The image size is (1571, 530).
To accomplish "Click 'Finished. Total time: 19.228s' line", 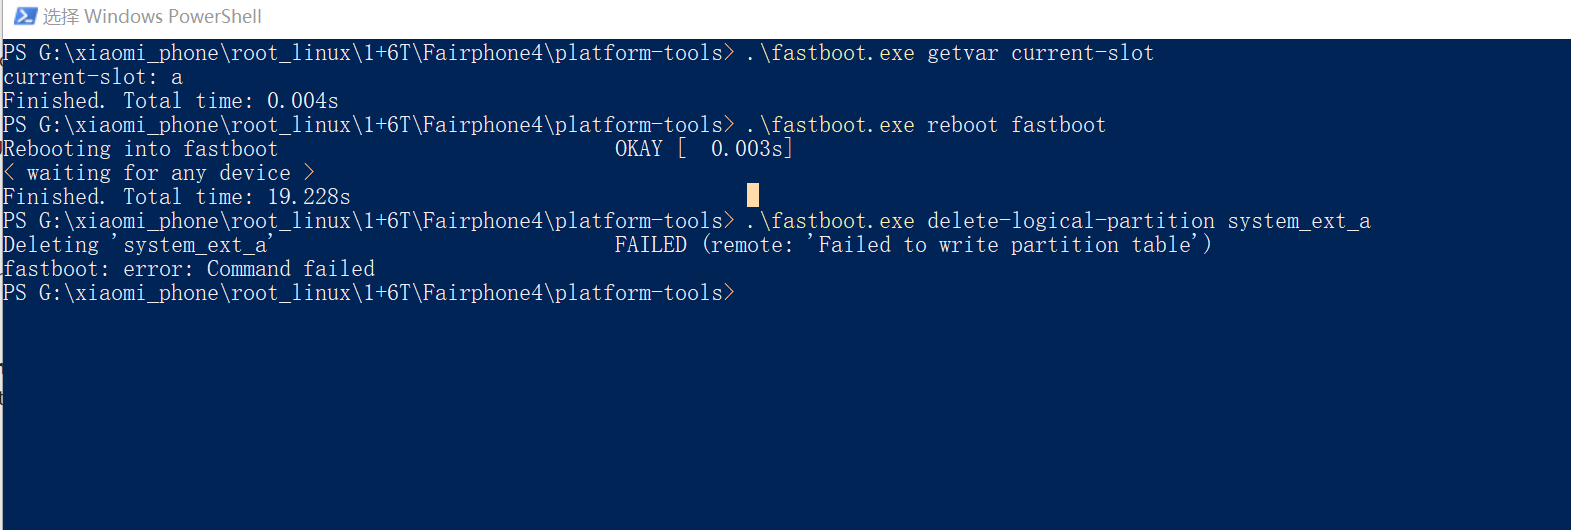I will (x=177, y=197).
